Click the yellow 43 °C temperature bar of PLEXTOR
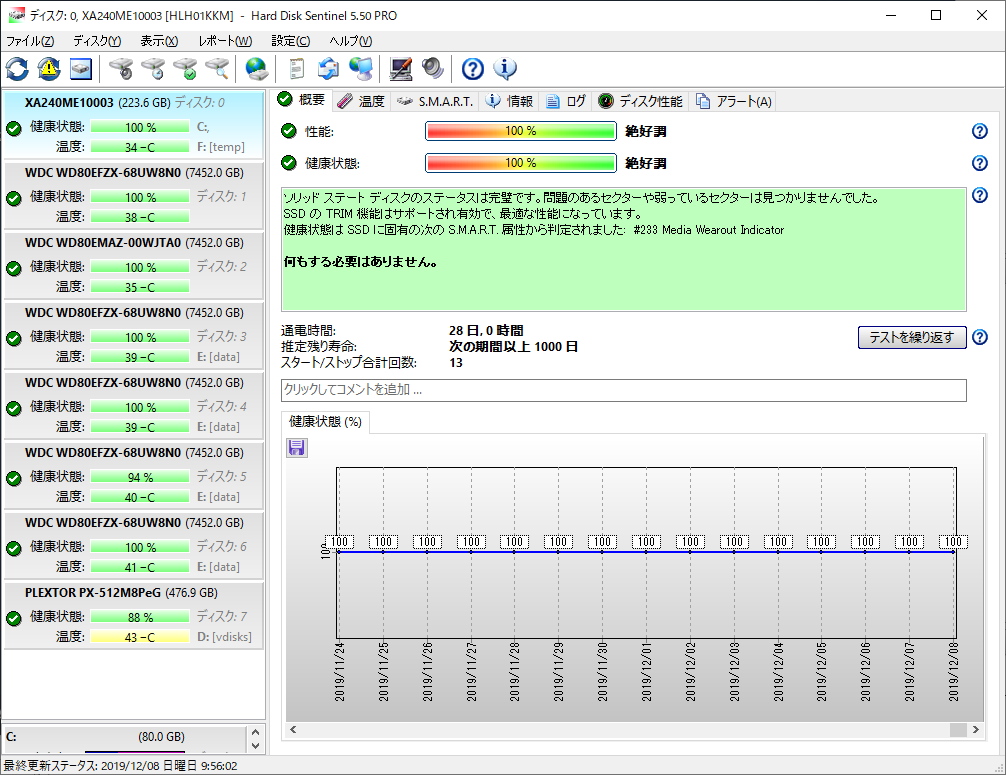This screenshot has height=775, width=1006. 140,637
